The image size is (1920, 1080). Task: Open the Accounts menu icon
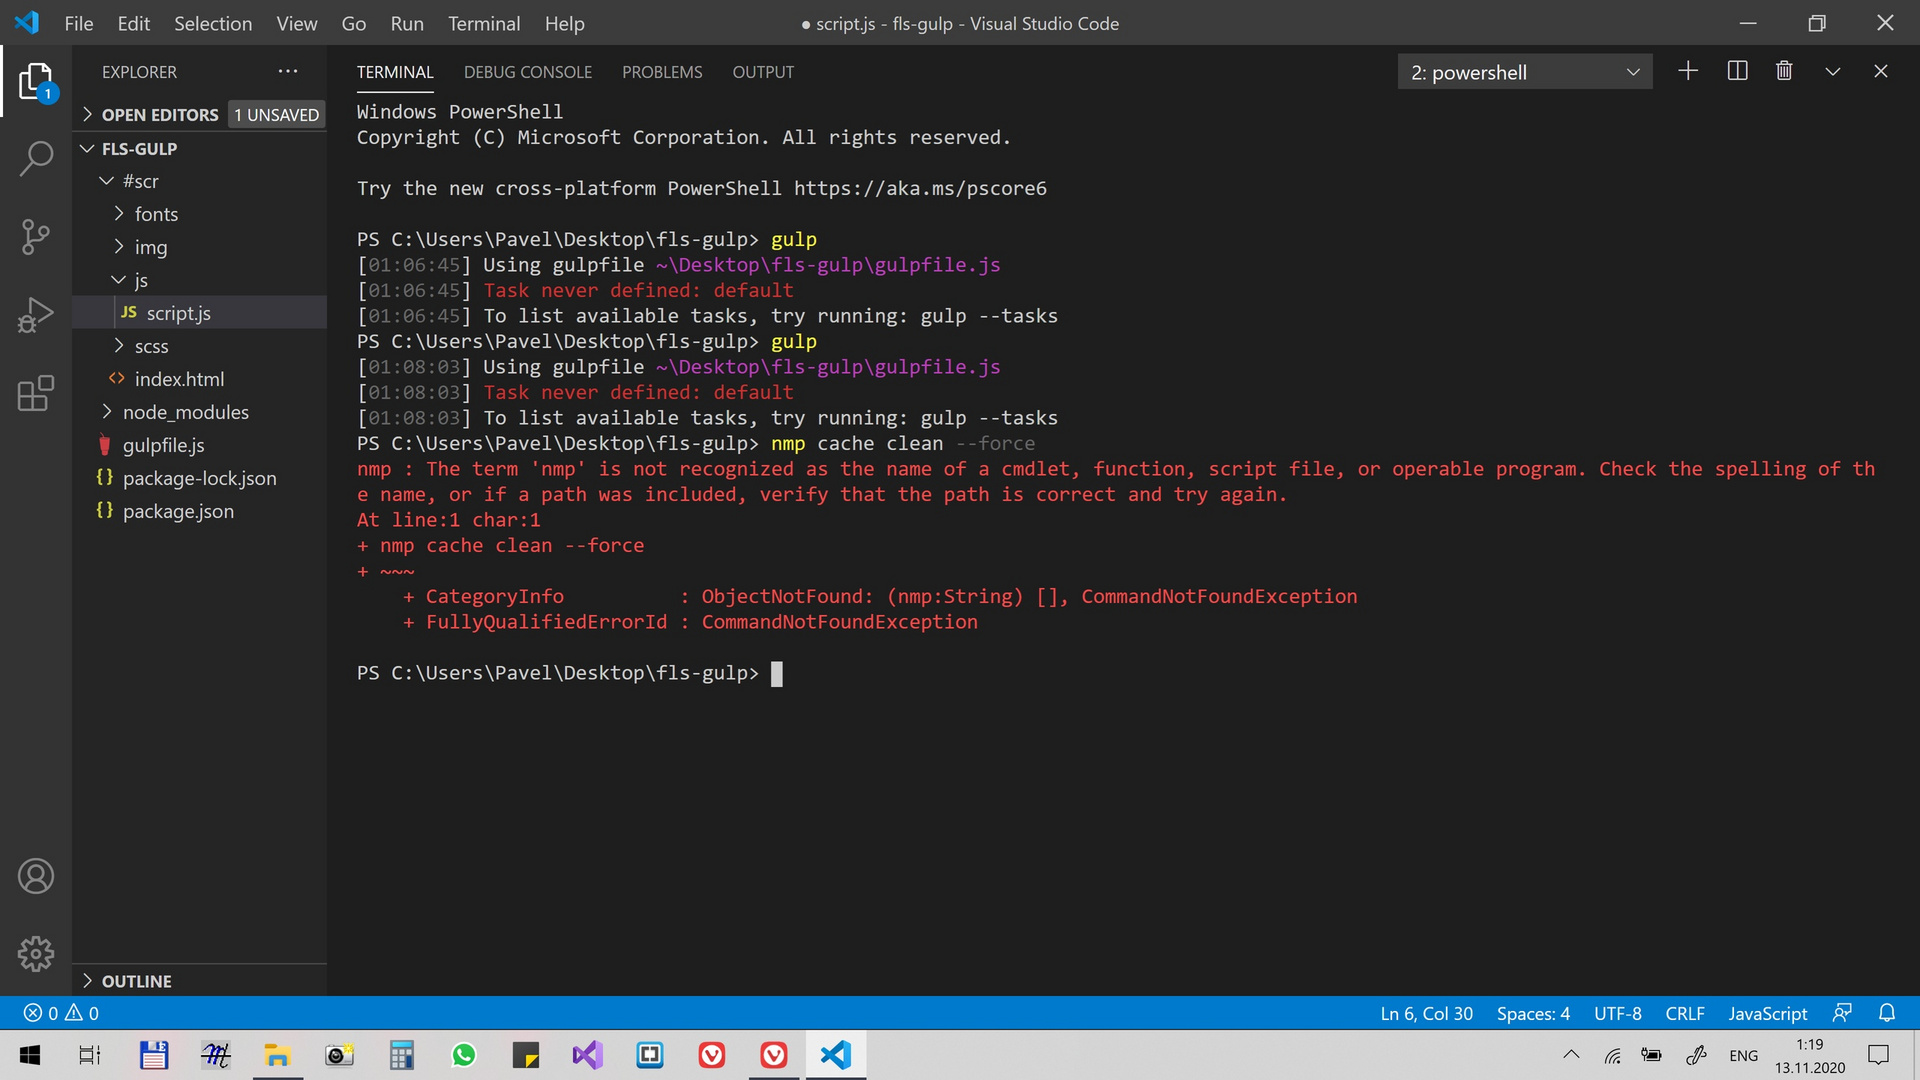coord(36,876)
